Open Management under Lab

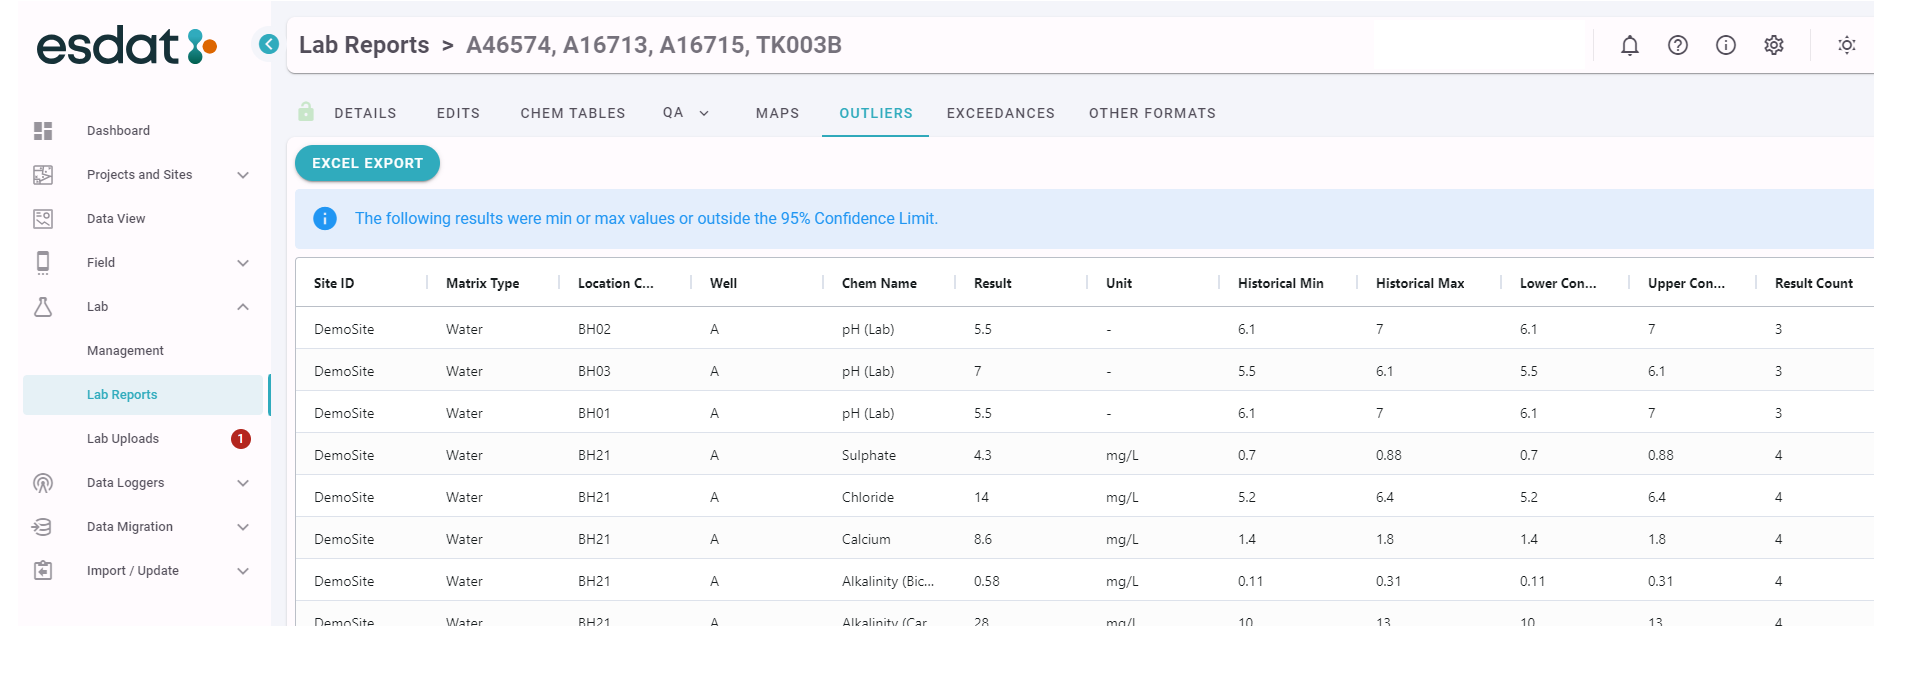[125, 351]
